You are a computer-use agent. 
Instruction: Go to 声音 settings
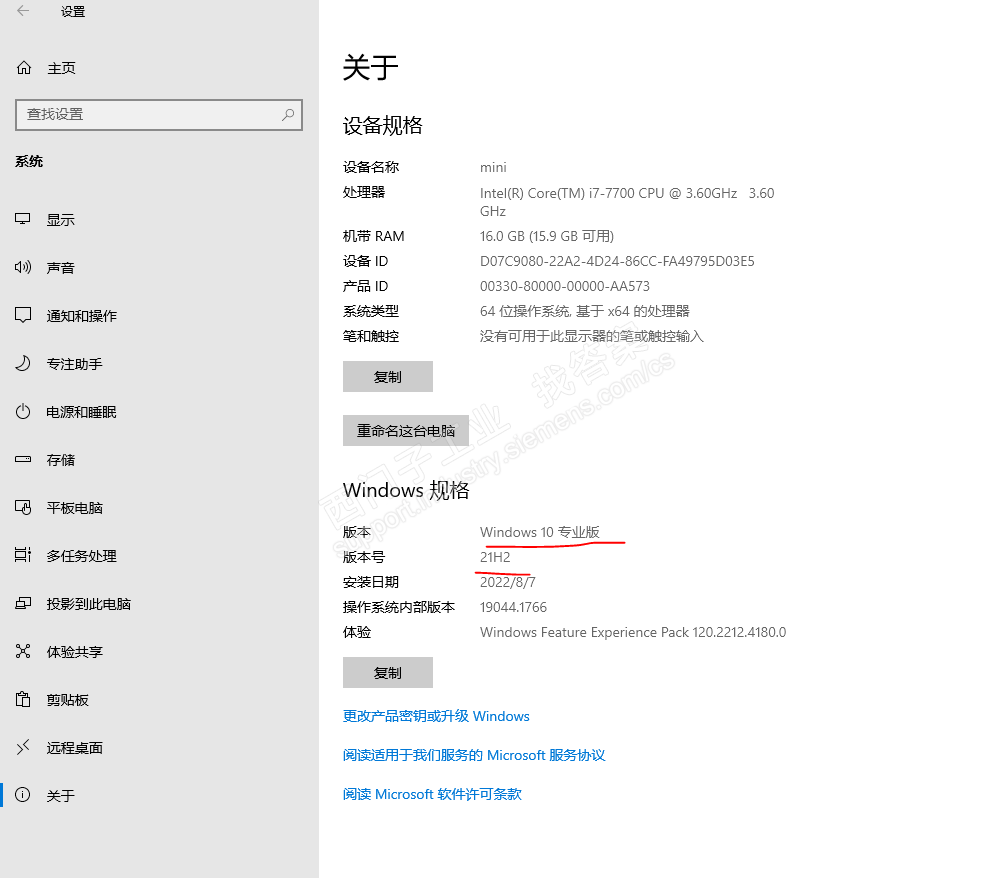click(60, 268)
